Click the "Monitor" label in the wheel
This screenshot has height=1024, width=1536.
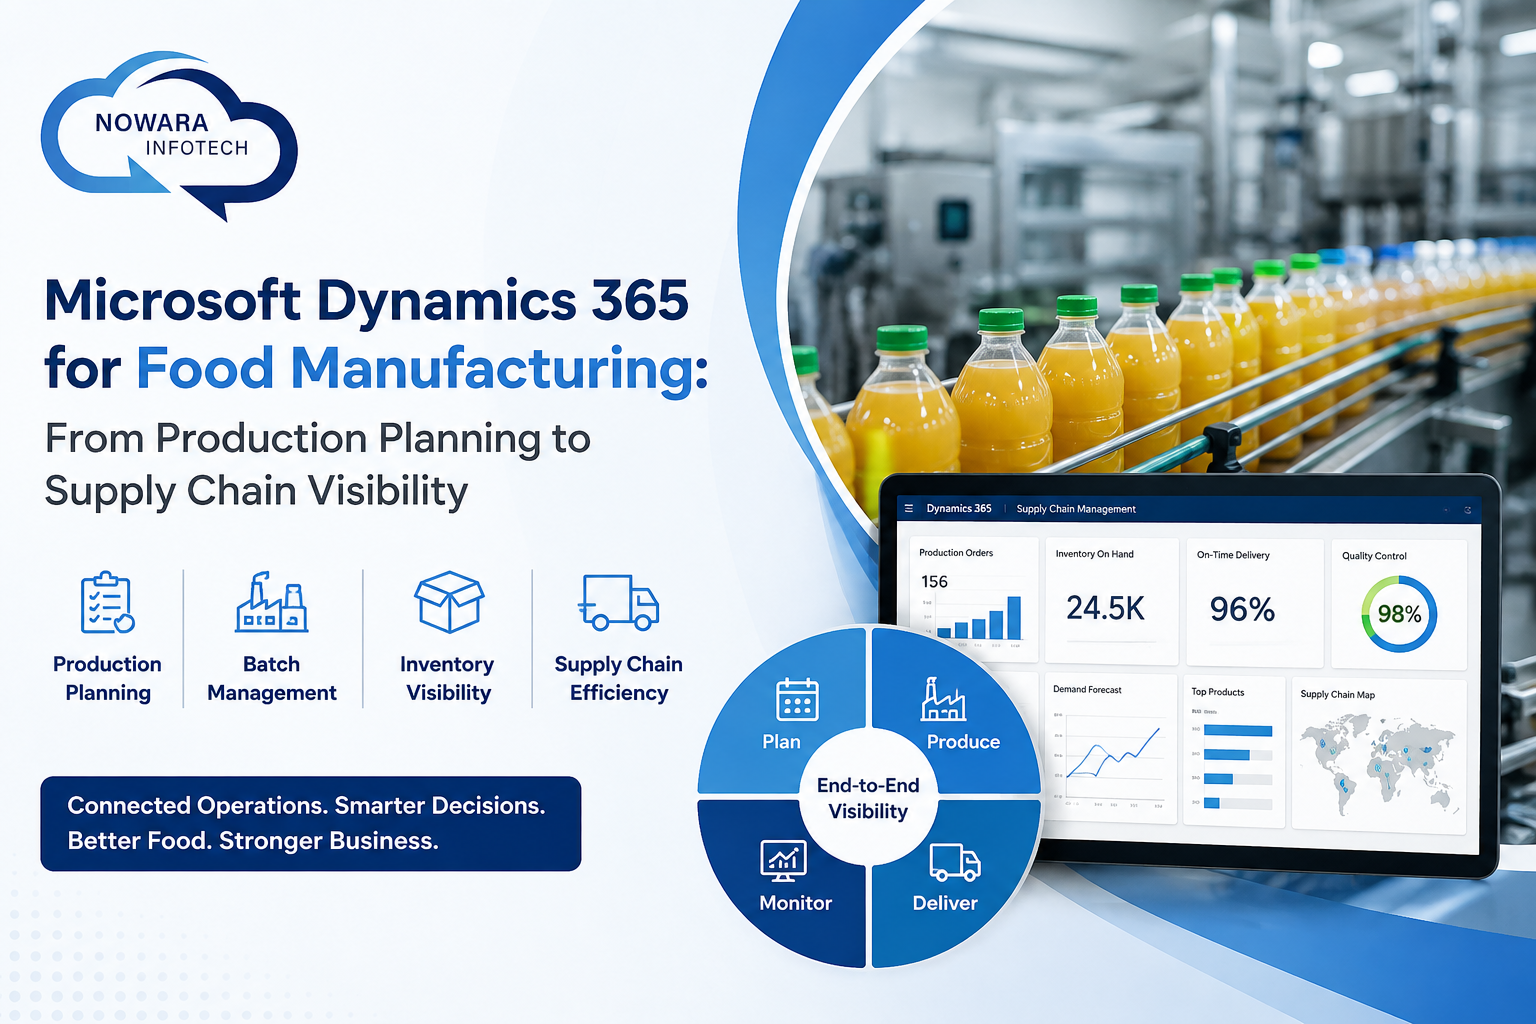pyautogui.click(x=795, y=903)
